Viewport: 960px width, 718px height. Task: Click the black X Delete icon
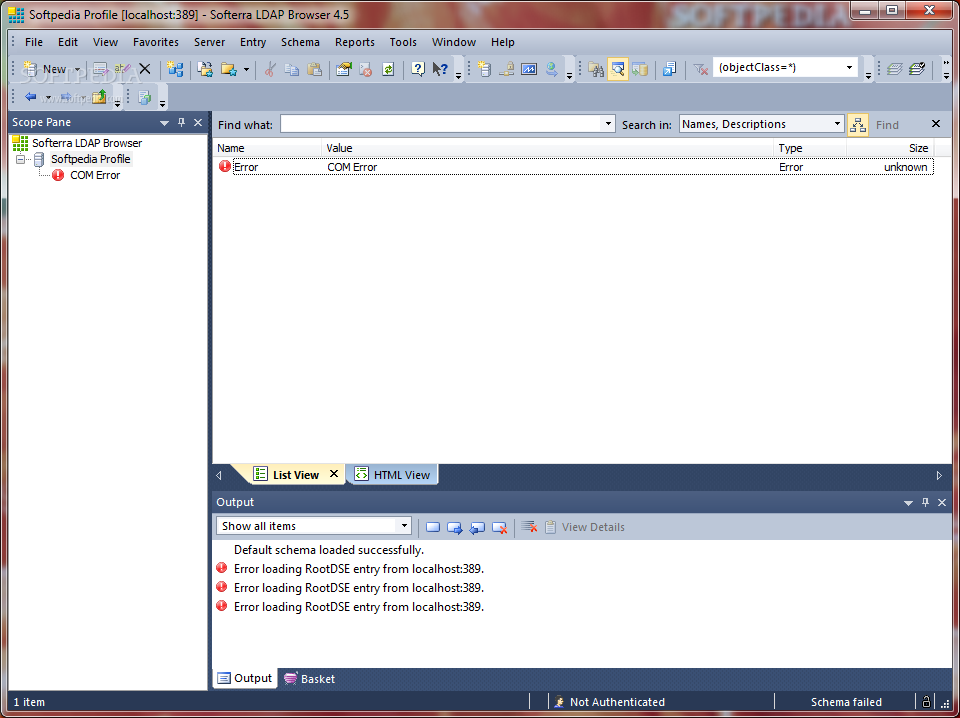(144, 69)
